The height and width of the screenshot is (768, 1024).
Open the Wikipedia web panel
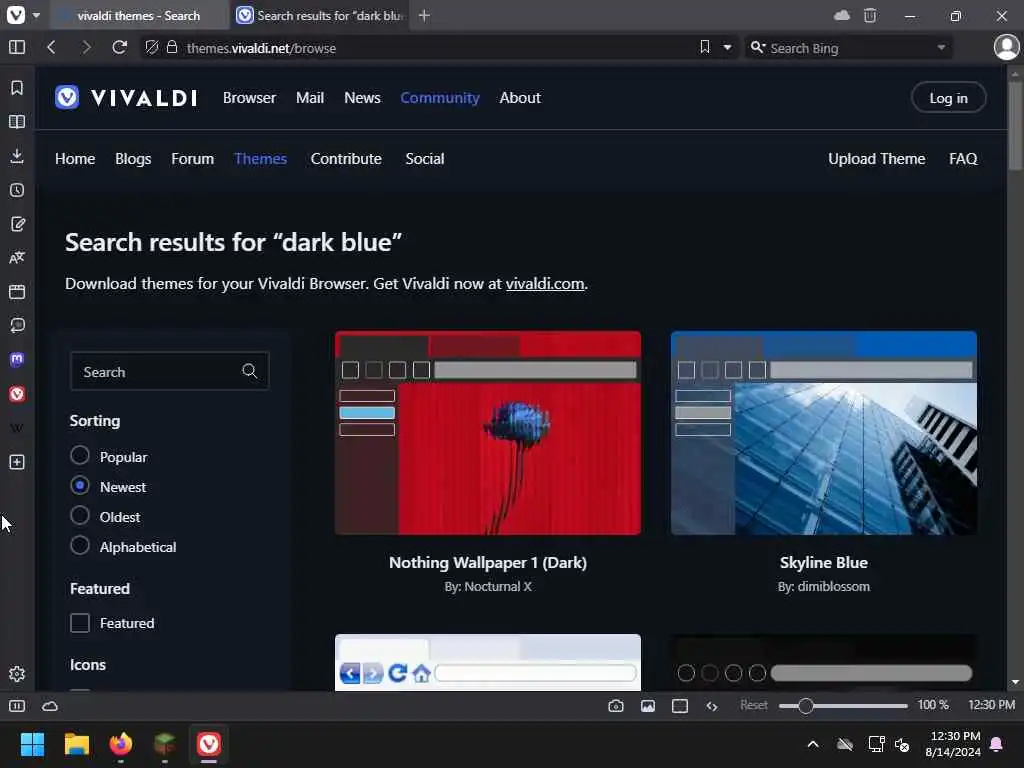coord(17,428)
